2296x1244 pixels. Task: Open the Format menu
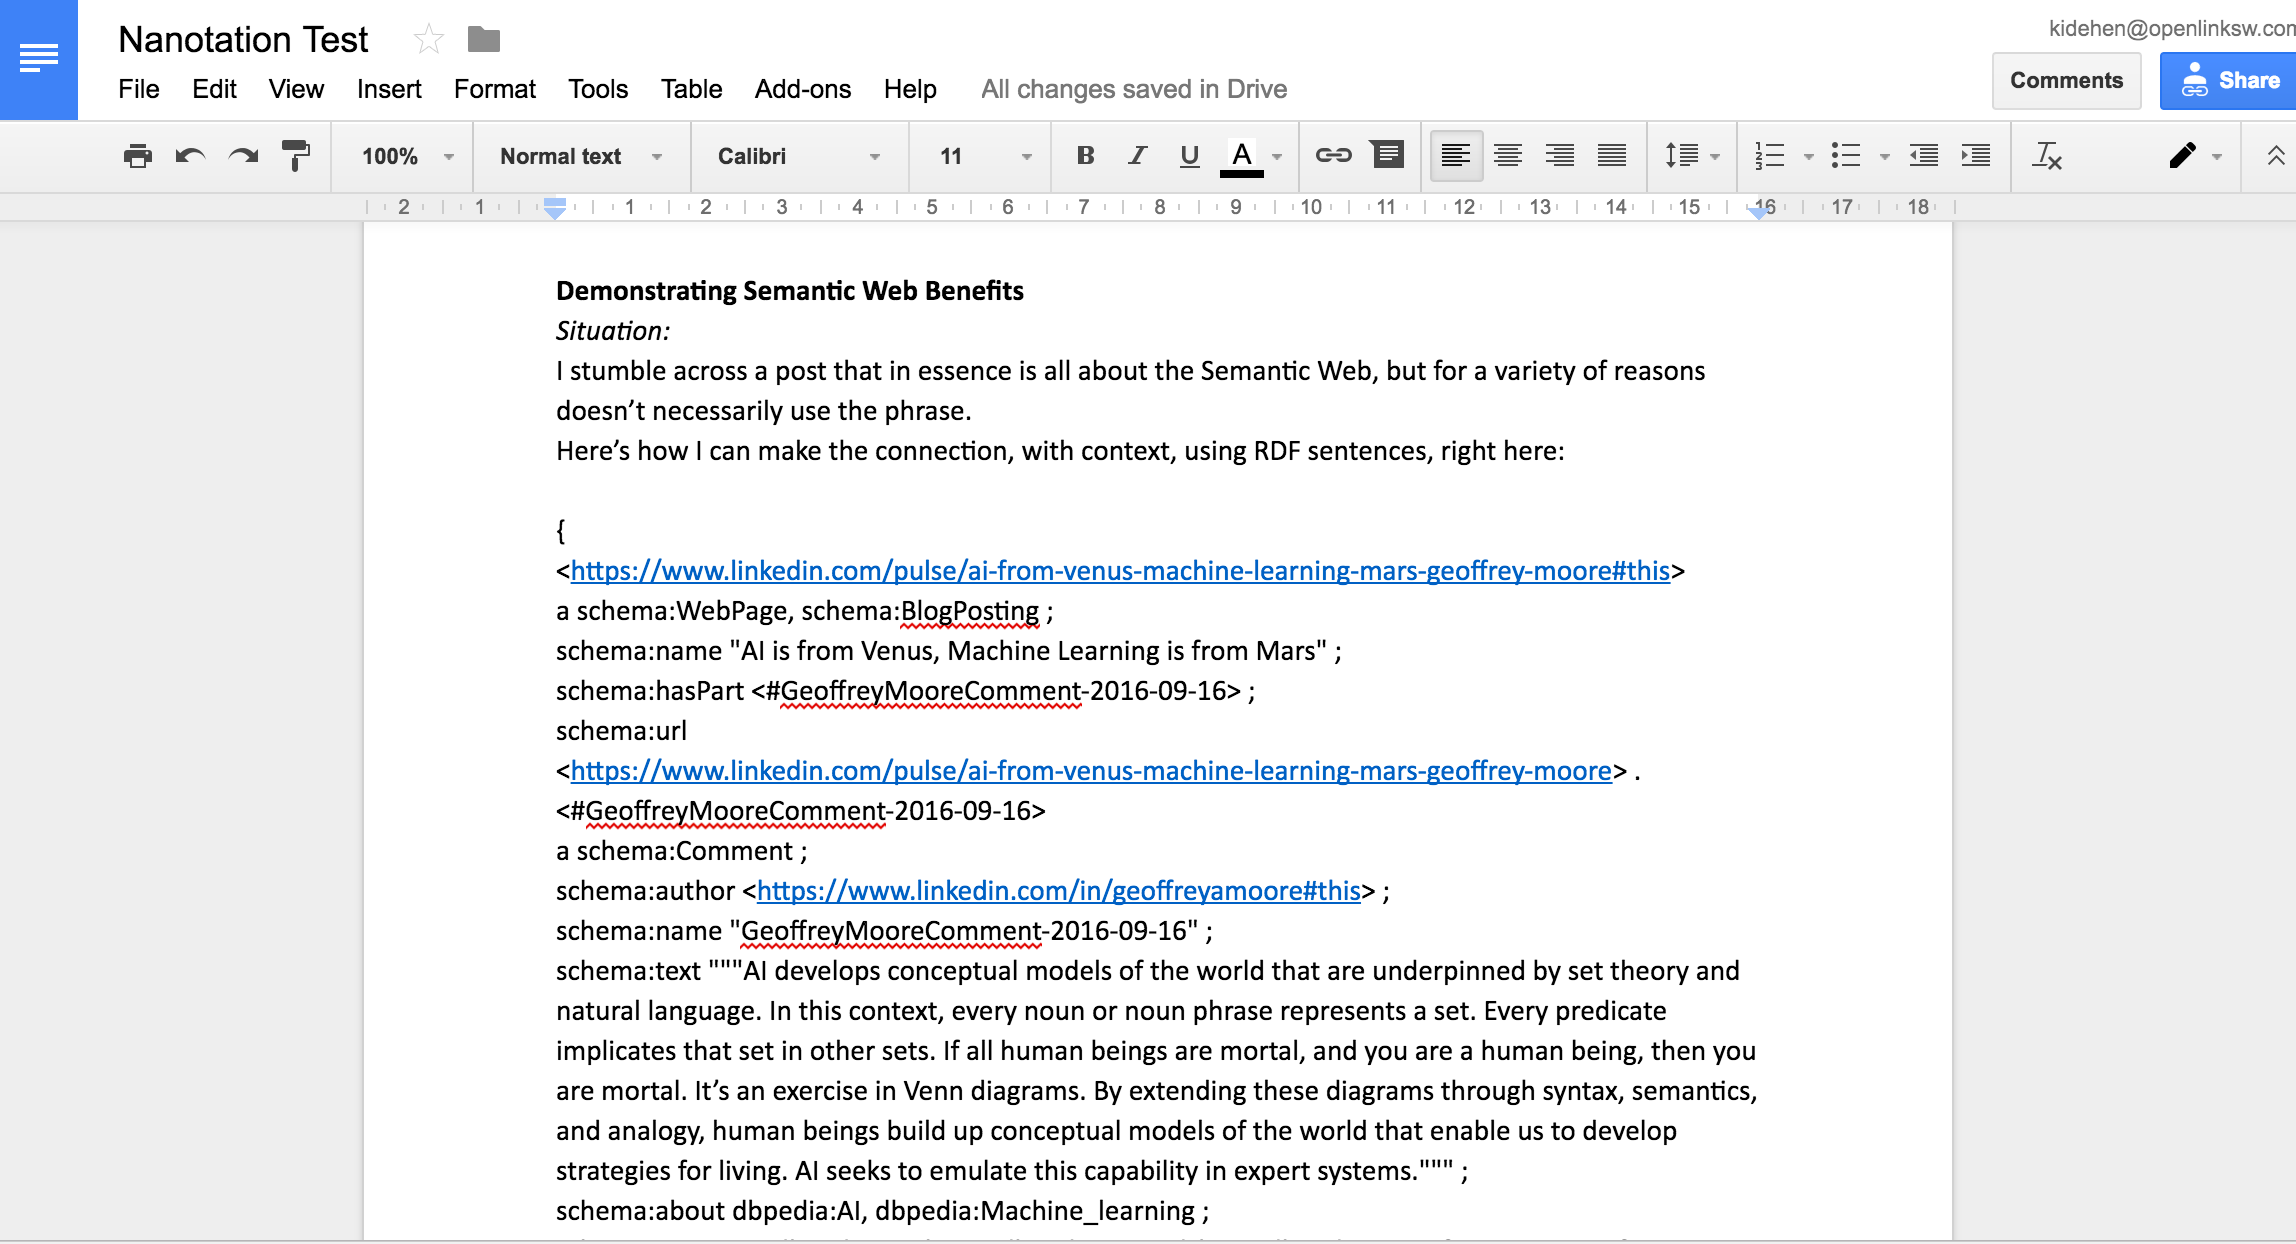[x=494, y=89]
